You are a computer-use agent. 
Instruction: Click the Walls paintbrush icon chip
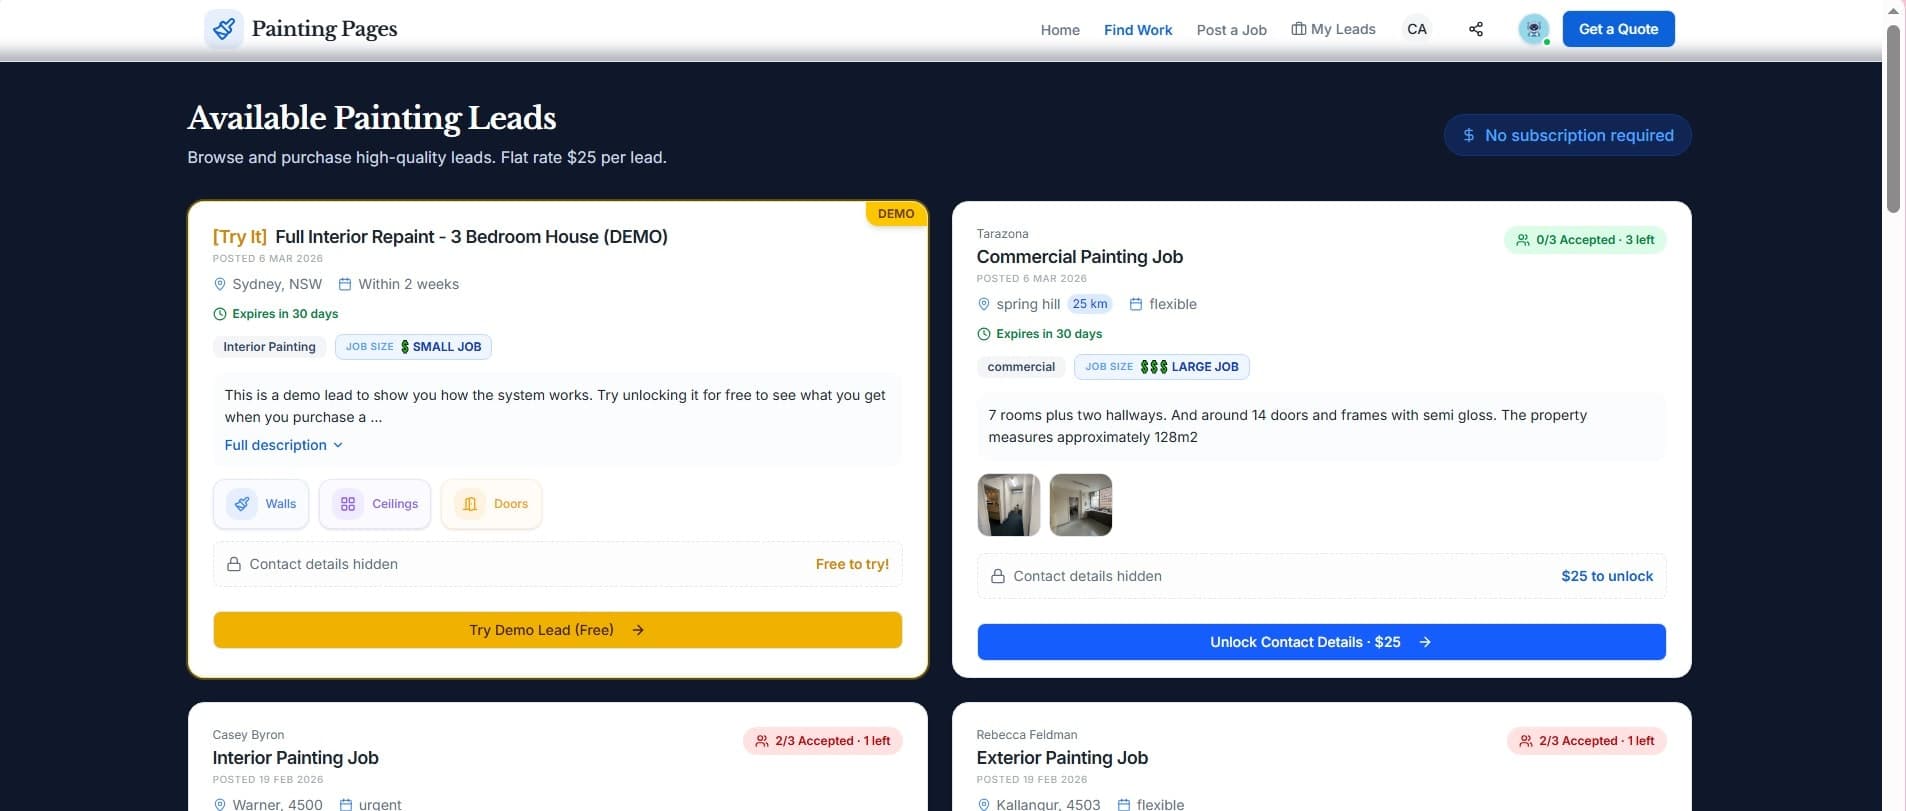(x=242, y=504)
